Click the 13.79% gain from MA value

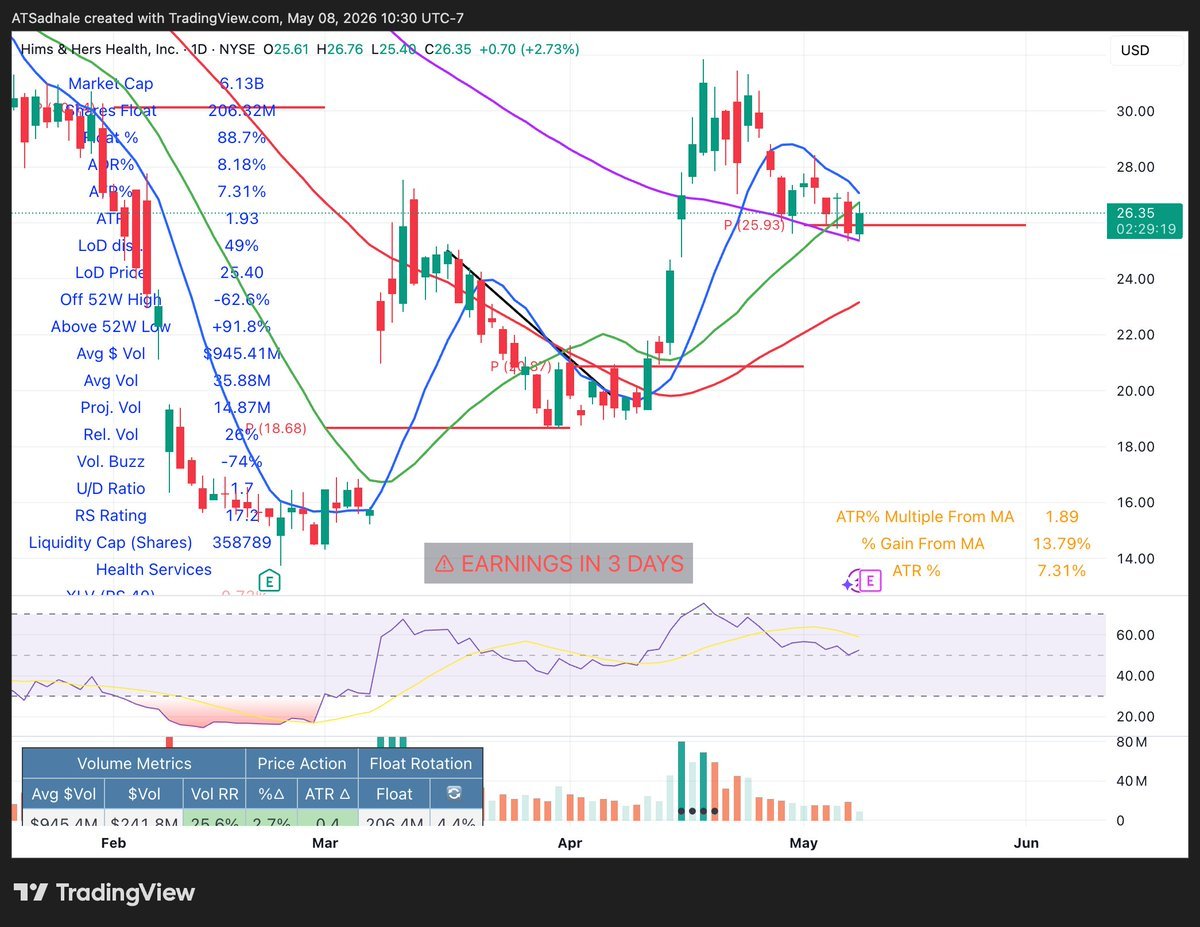(1062, 544)
